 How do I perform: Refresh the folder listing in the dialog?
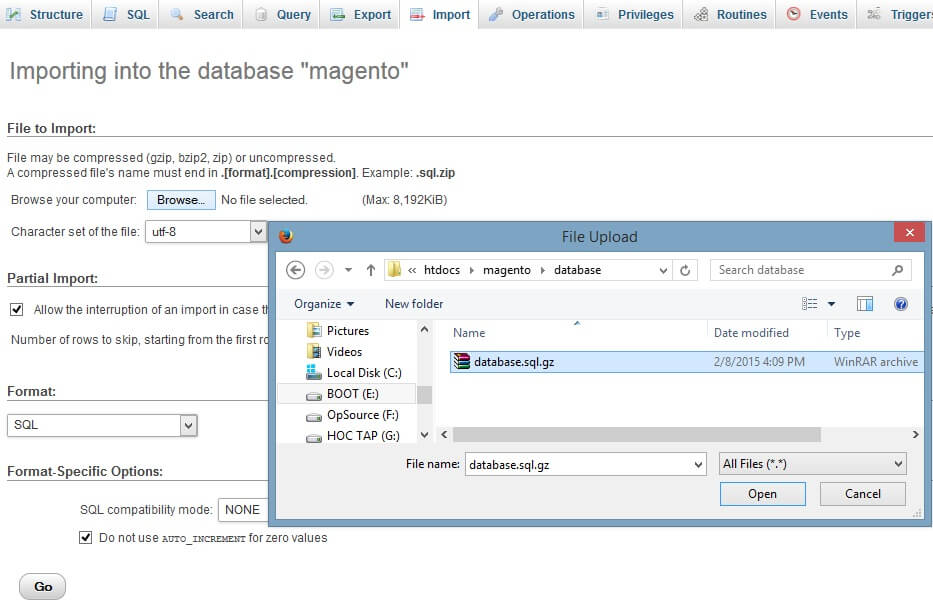click(x=685, y=270)
